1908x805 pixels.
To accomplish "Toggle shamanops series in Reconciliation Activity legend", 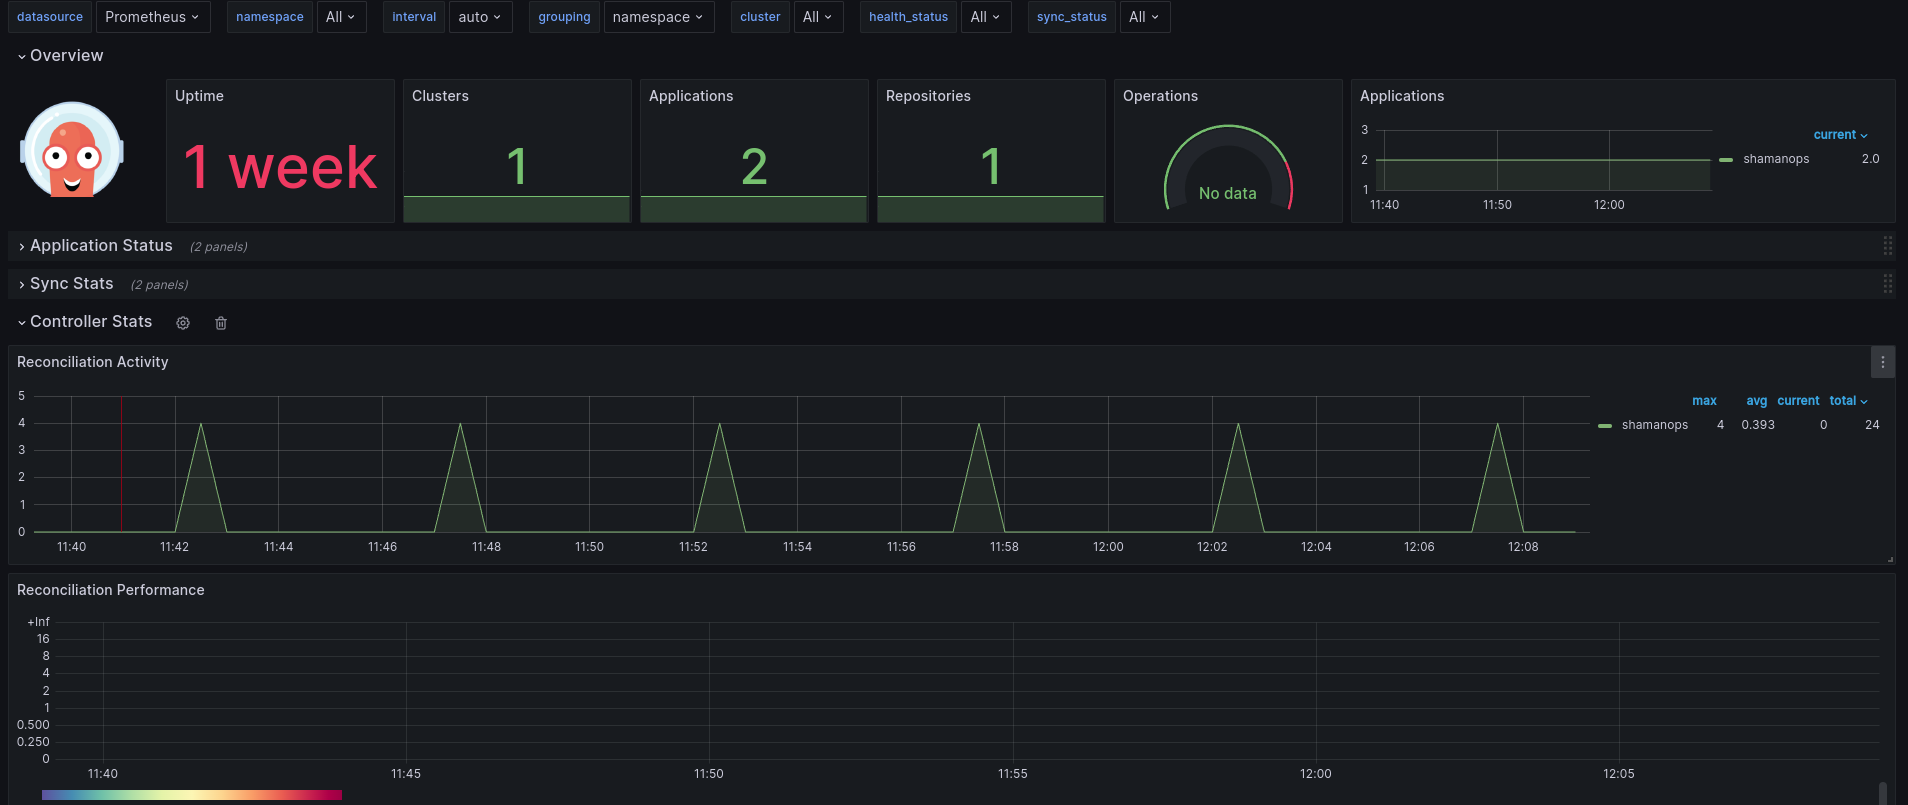I will [x=1655, y=425].
